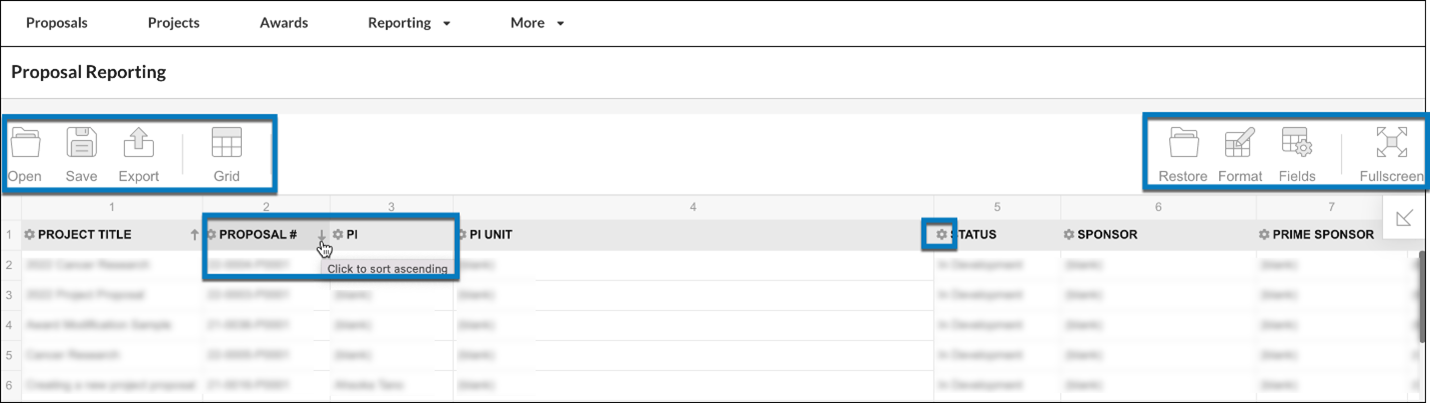Expand the More dropdown menu
The height and width of the screenshot is (403, 1430).
pyautogui.click(x=537, y=23)
